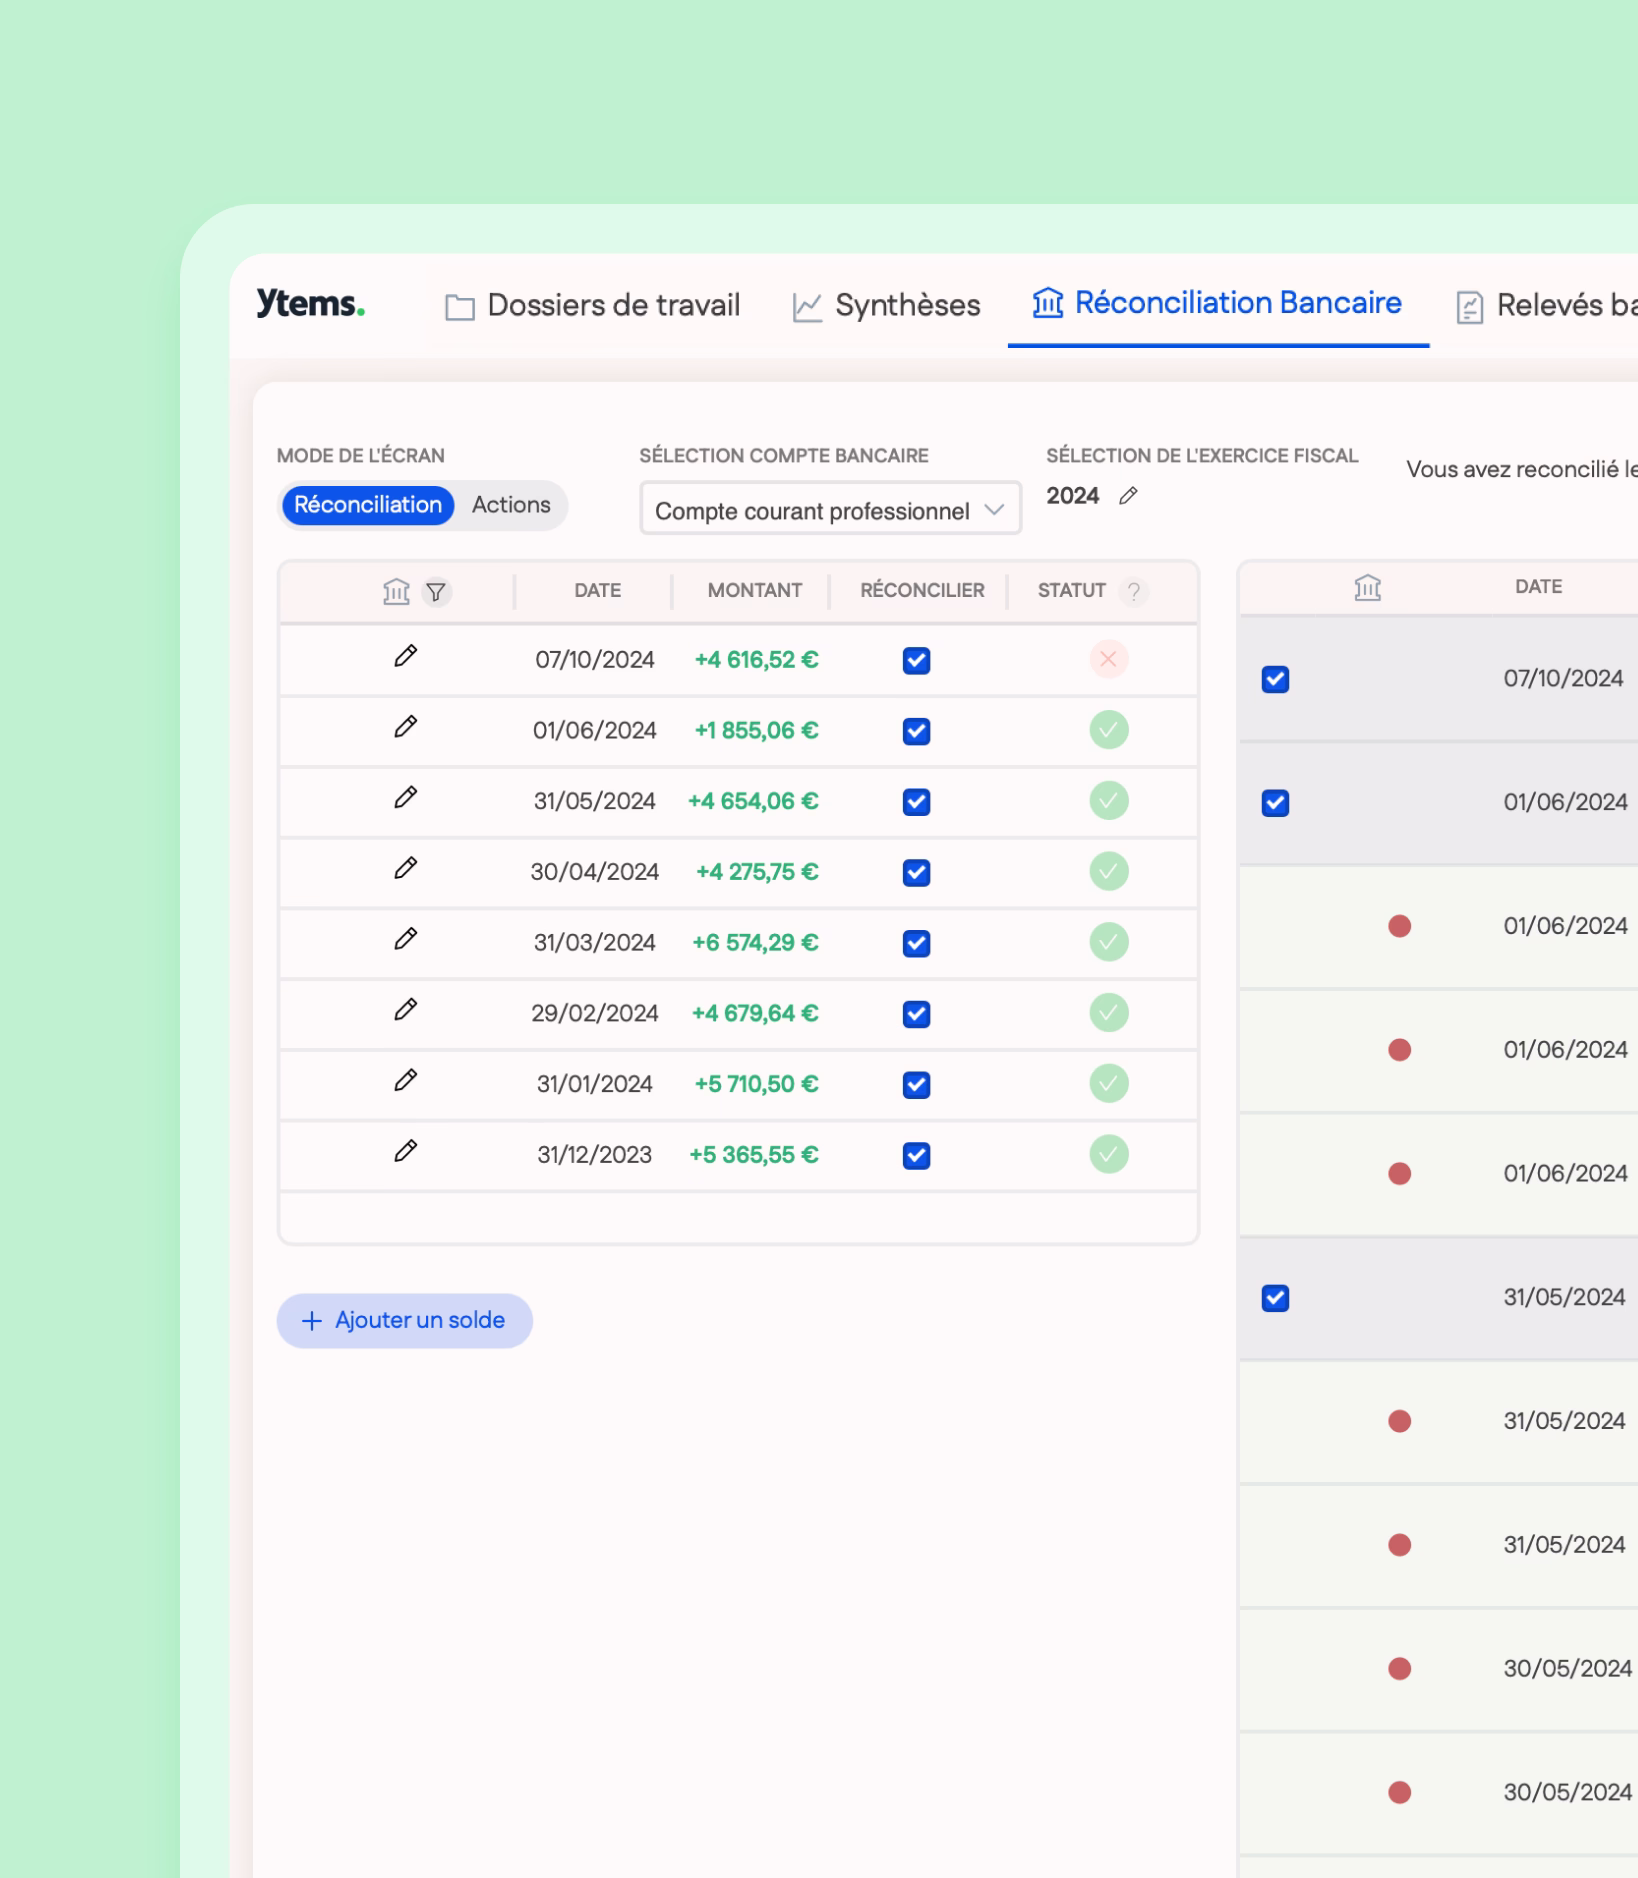Click the date 29/02/2024 in left table
1638x1878 pixels.
point(594,1014)
